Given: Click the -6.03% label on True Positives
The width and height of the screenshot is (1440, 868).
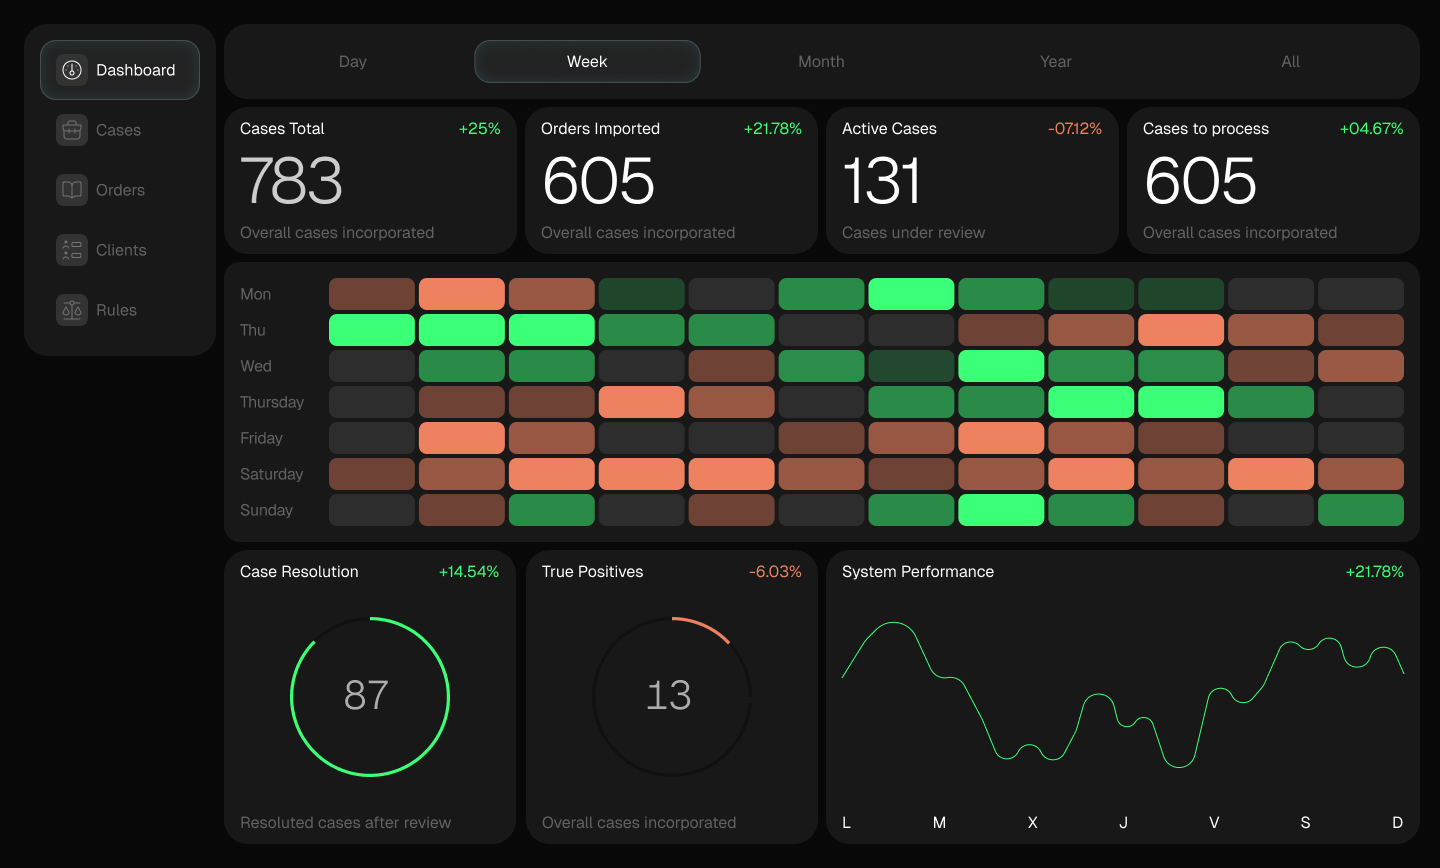Looking at the screenshot, I should tap(778, 571).
